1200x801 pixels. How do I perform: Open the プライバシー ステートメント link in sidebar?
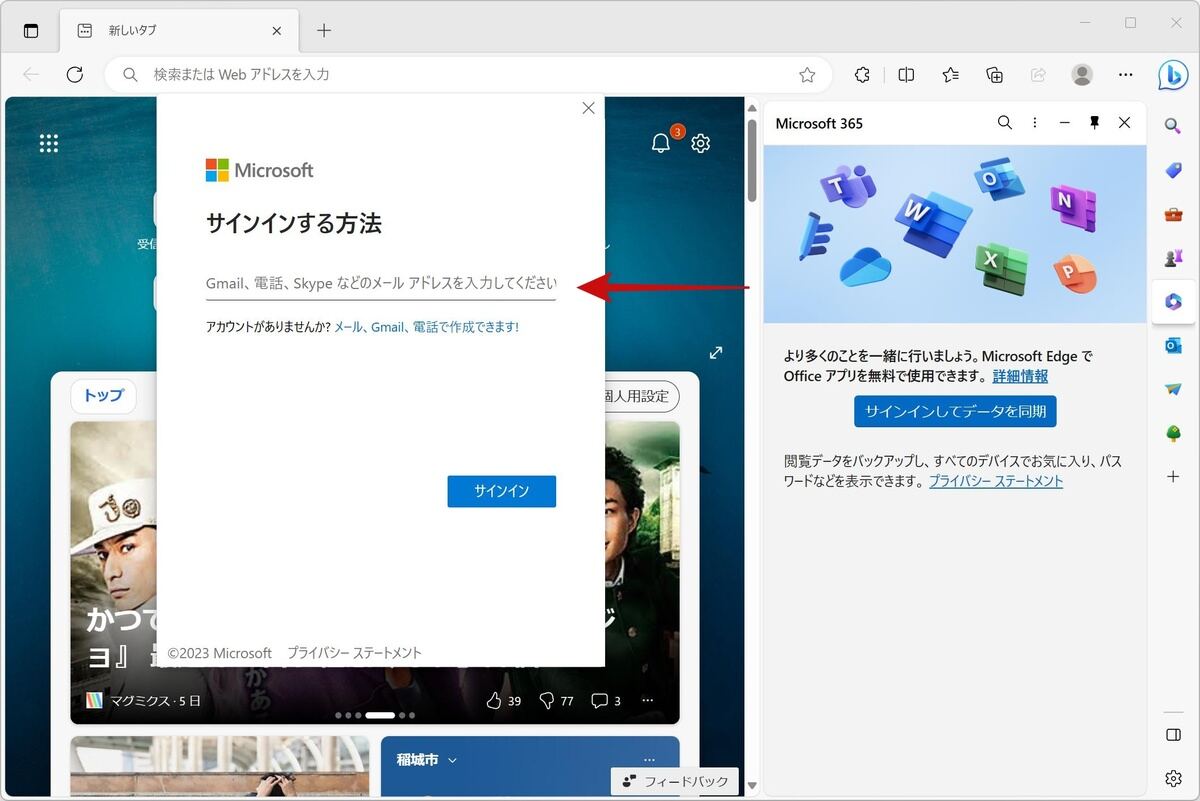(996, 481)
